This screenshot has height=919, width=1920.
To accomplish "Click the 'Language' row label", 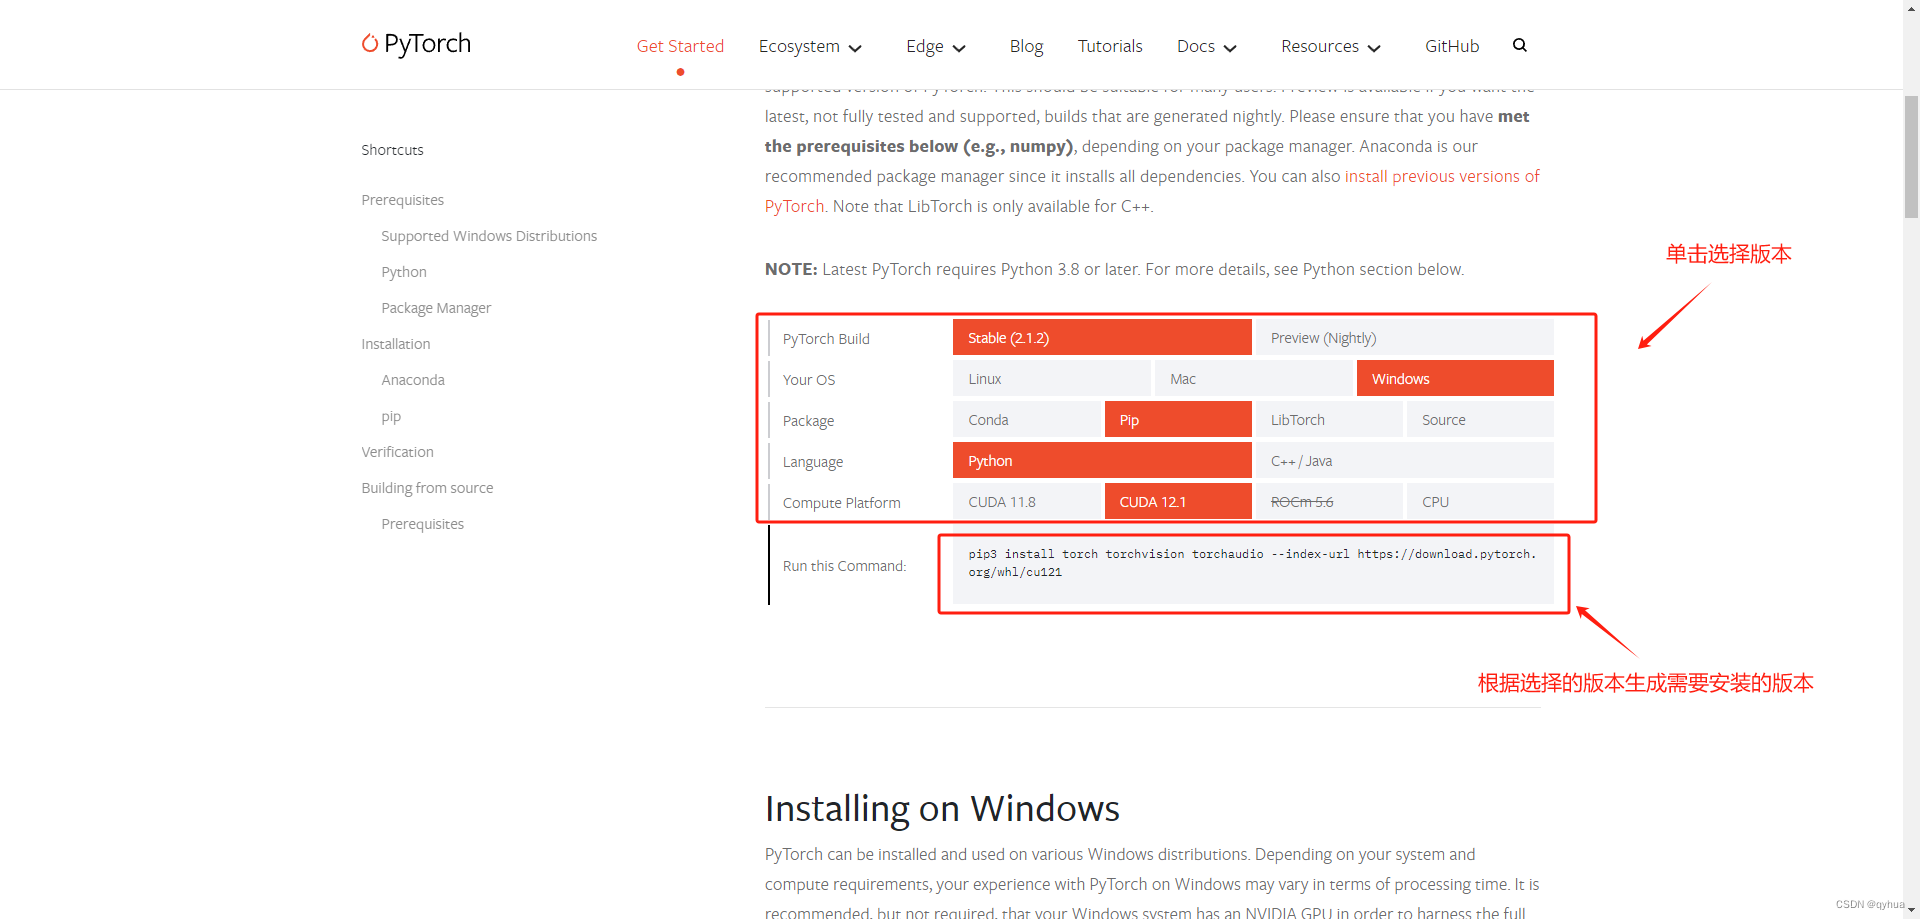I will coord(813,462).
